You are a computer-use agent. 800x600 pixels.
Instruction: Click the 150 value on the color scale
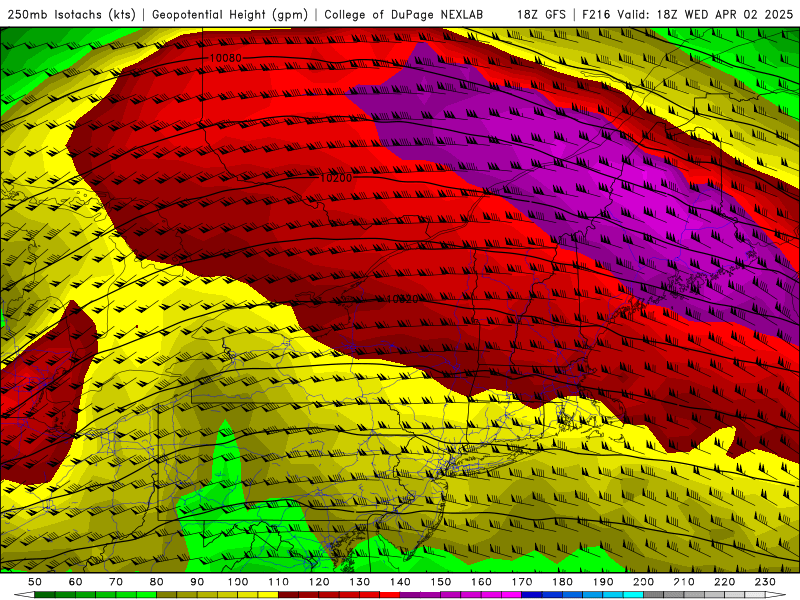point(441,582)
